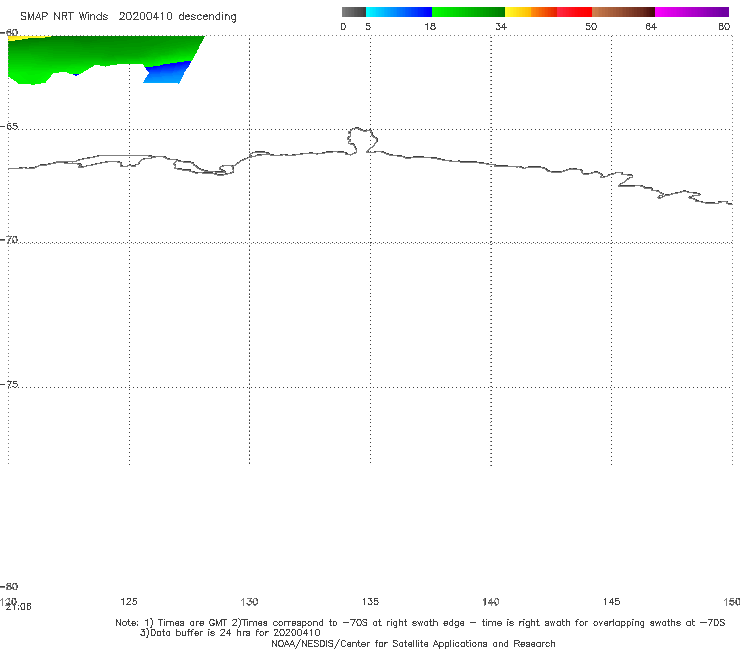Click the color bar label "18"
This screenshot has width=740, height=650.
pos(430,26)
